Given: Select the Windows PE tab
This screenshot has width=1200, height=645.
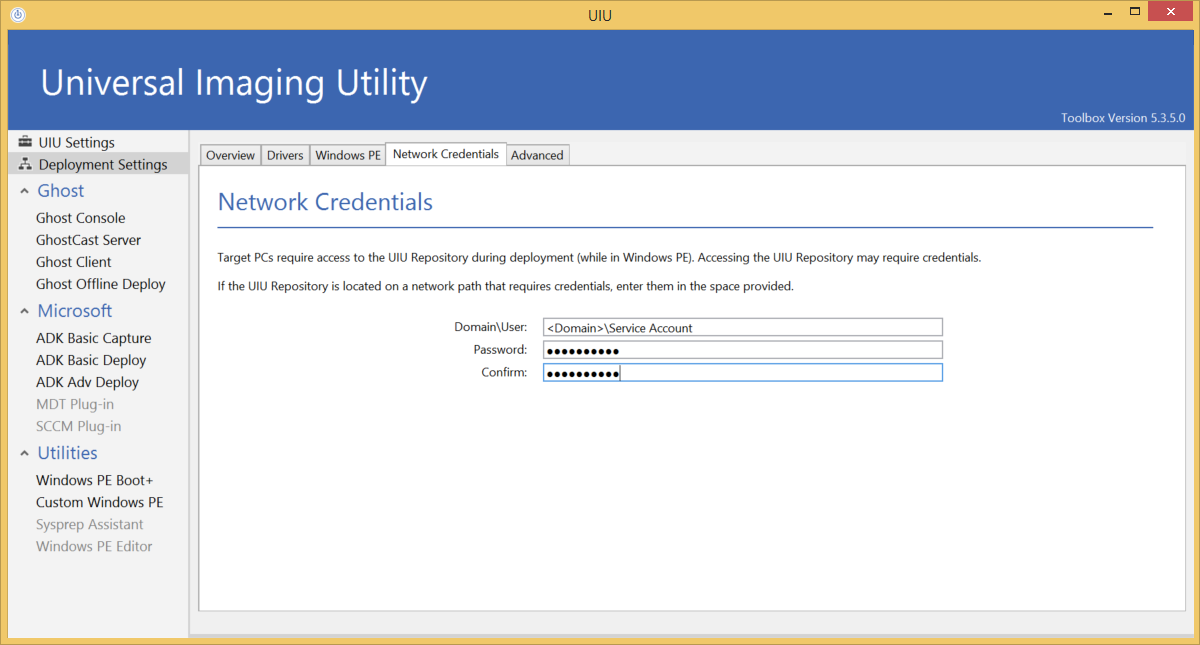Looking at the screenshot, I should tap(347, 155).
